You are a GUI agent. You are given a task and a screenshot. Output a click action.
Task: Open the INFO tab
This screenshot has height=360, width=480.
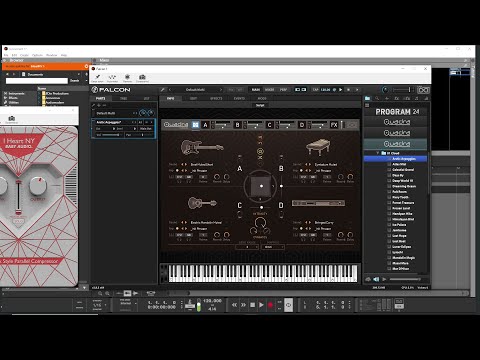(170, 99)
